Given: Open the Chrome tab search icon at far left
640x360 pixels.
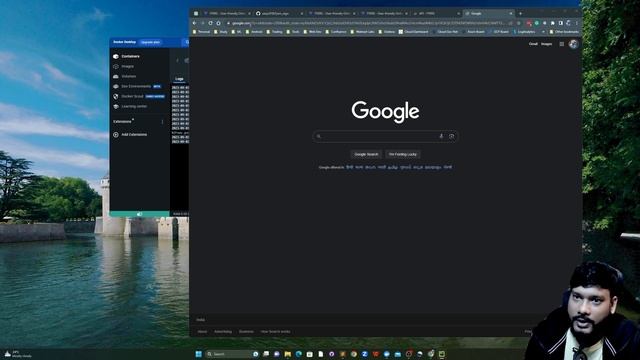Looking at the screenshot, I should (196, 13).
